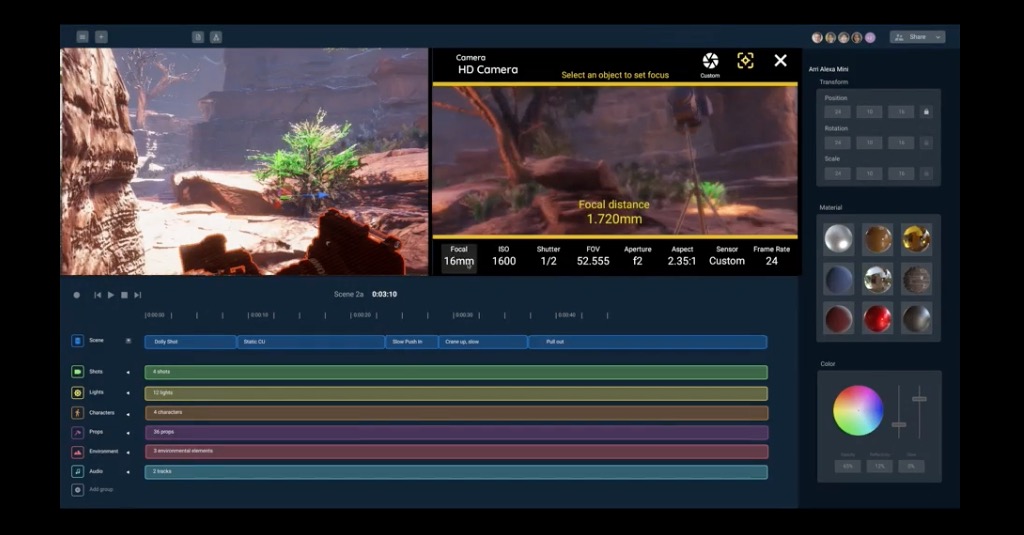
Task: Click the Characters group icon
Action: [77, 412]
